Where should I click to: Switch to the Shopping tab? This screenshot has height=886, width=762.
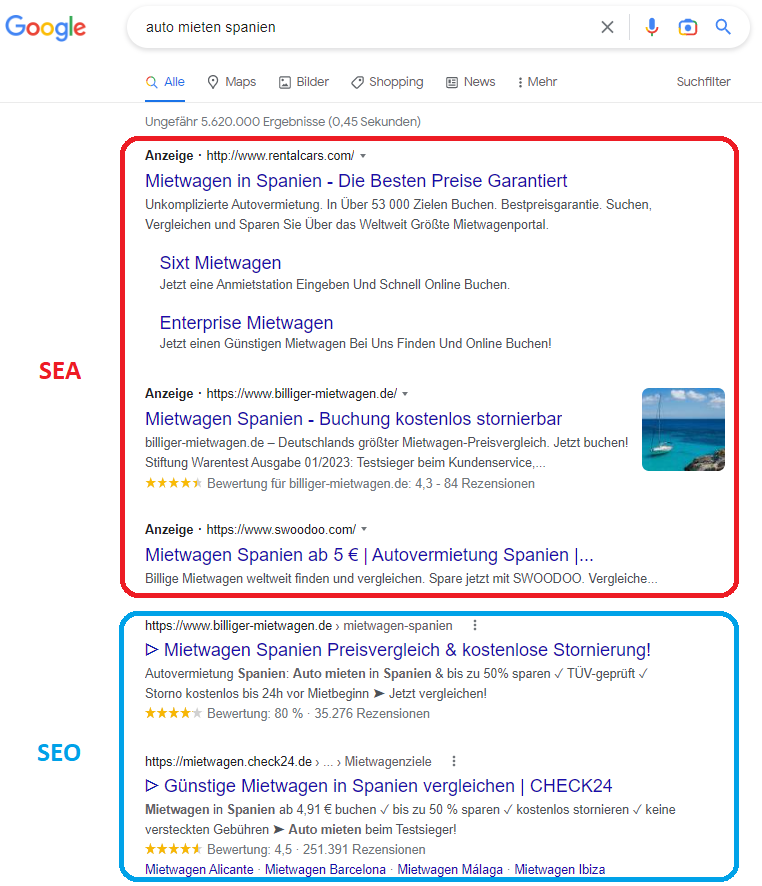point(387,82)
